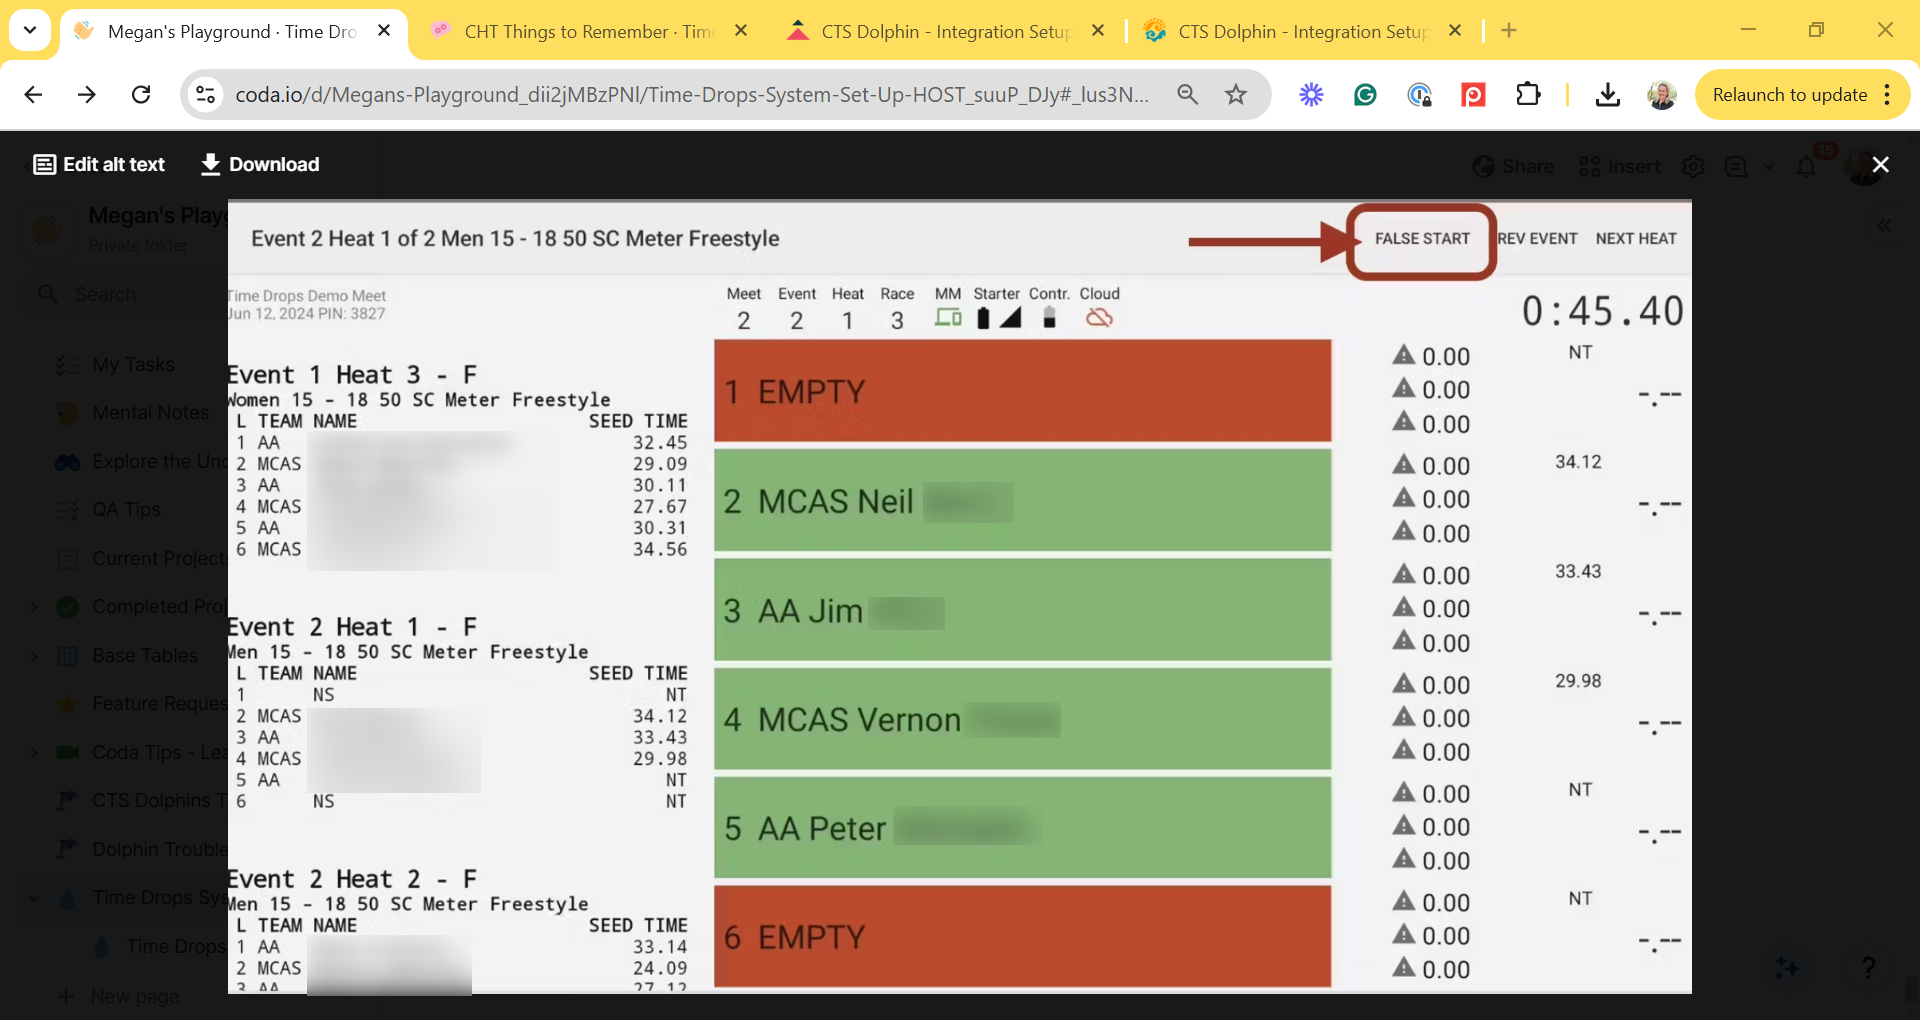1920x1020 pixels.
Task: Open the browser Downloads icon
Action: click(x=1607, y=94)
